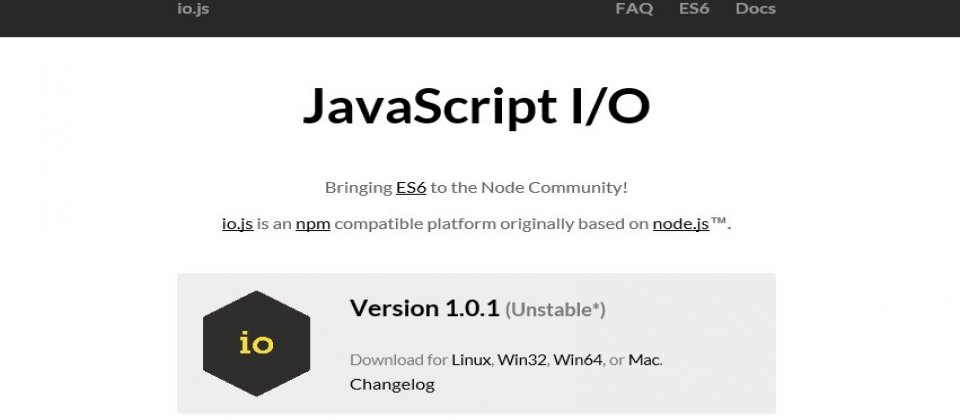Go to ES6 in top navigation
The height and width of the screenshot is (420, 960).
[694, 9]
